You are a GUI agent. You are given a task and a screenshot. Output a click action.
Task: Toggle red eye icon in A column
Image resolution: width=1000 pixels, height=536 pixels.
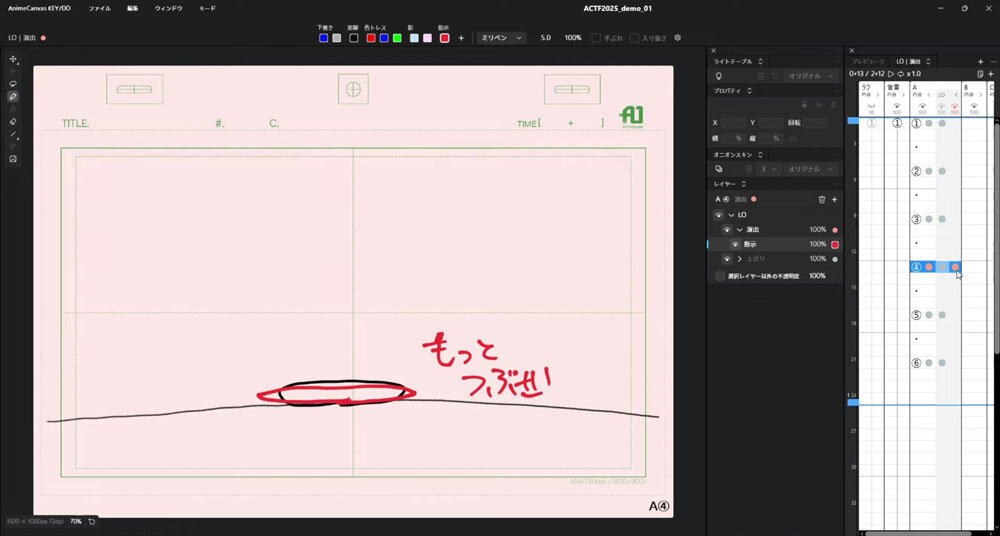(x=955, y=106)
